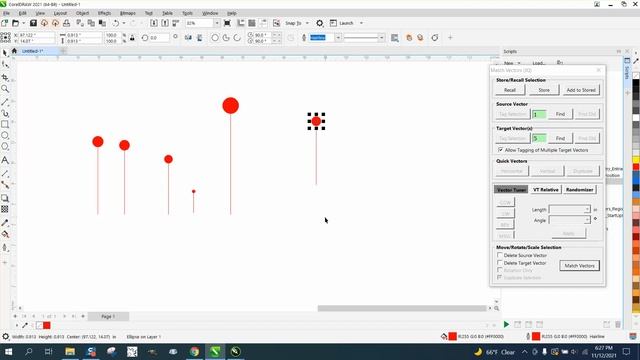This screenshot has height=360, width=640.
Task: Open the Object menu
Action: click(82, 13)
